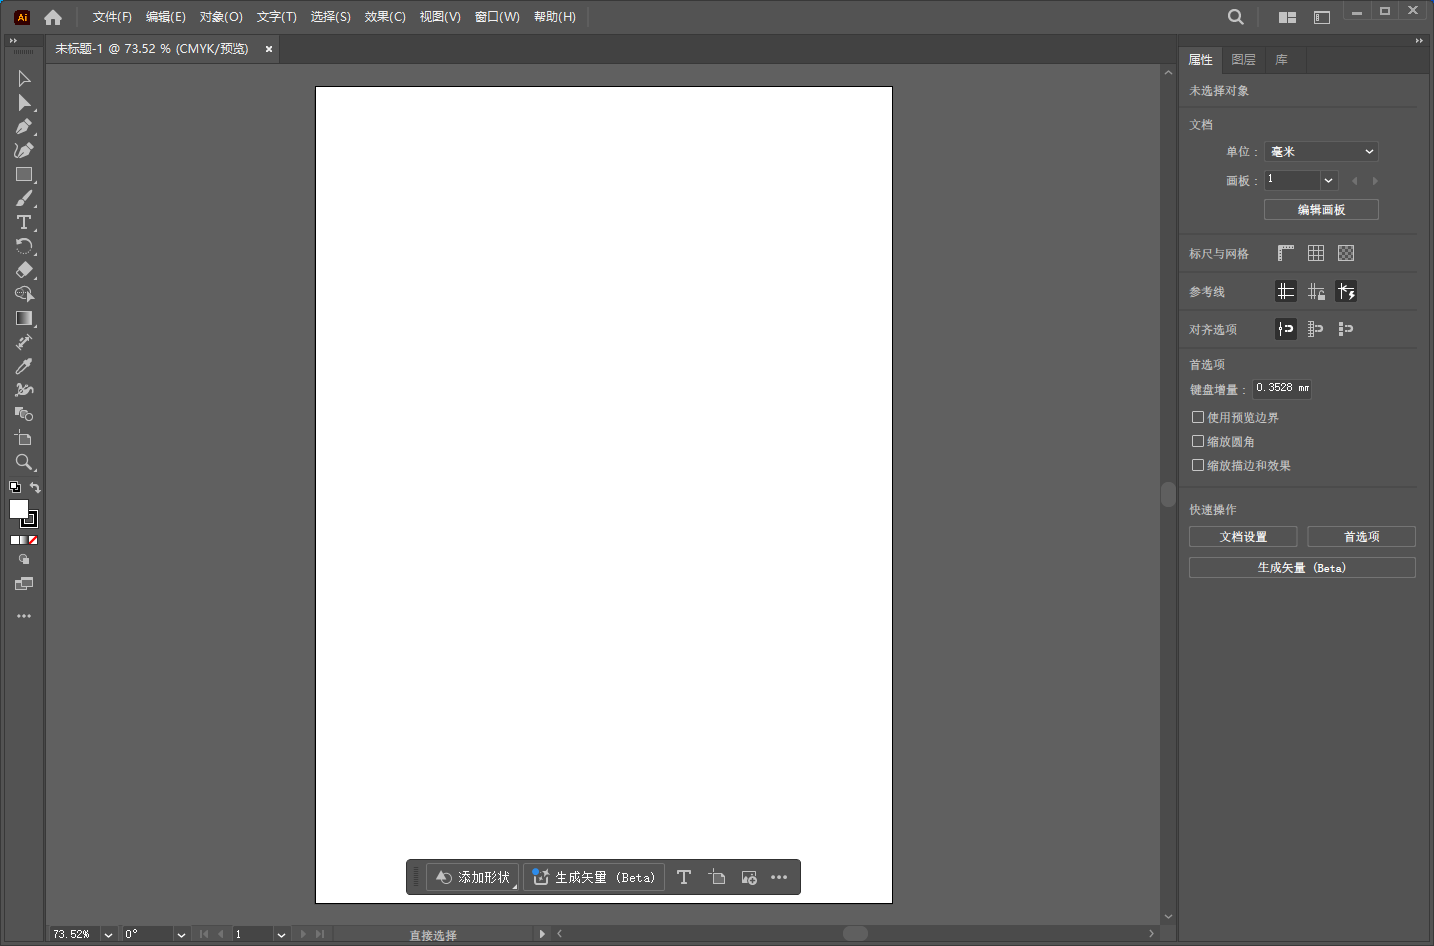Toggle the transparency grid icon
Screen dimensions: 1434x946
pyautogui.click(x=1346, y=253)
